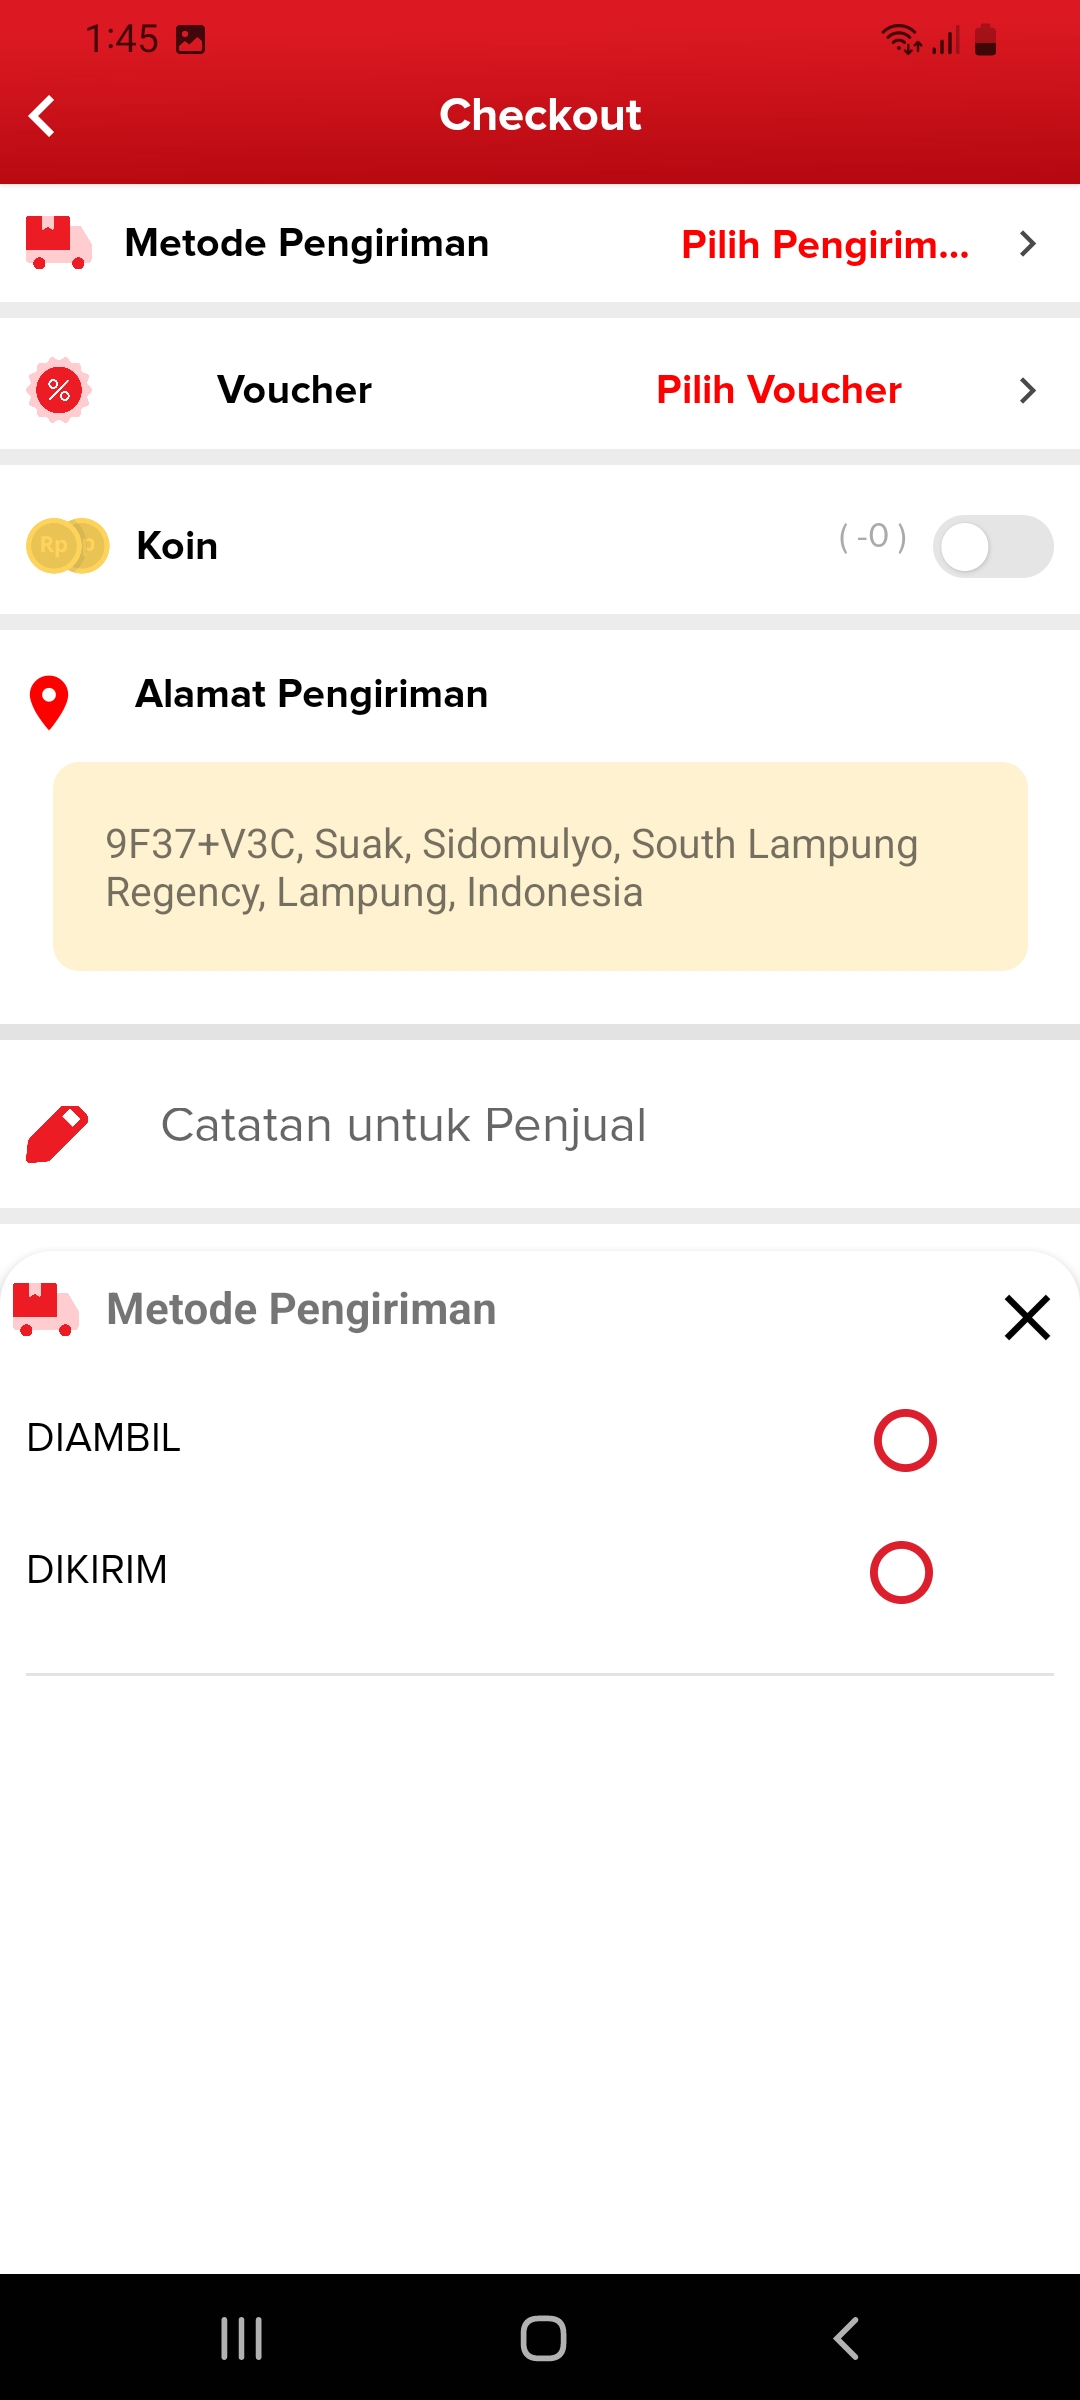Tap the gold Koin coins icon

pyautogui.click(x=67, y=546)
